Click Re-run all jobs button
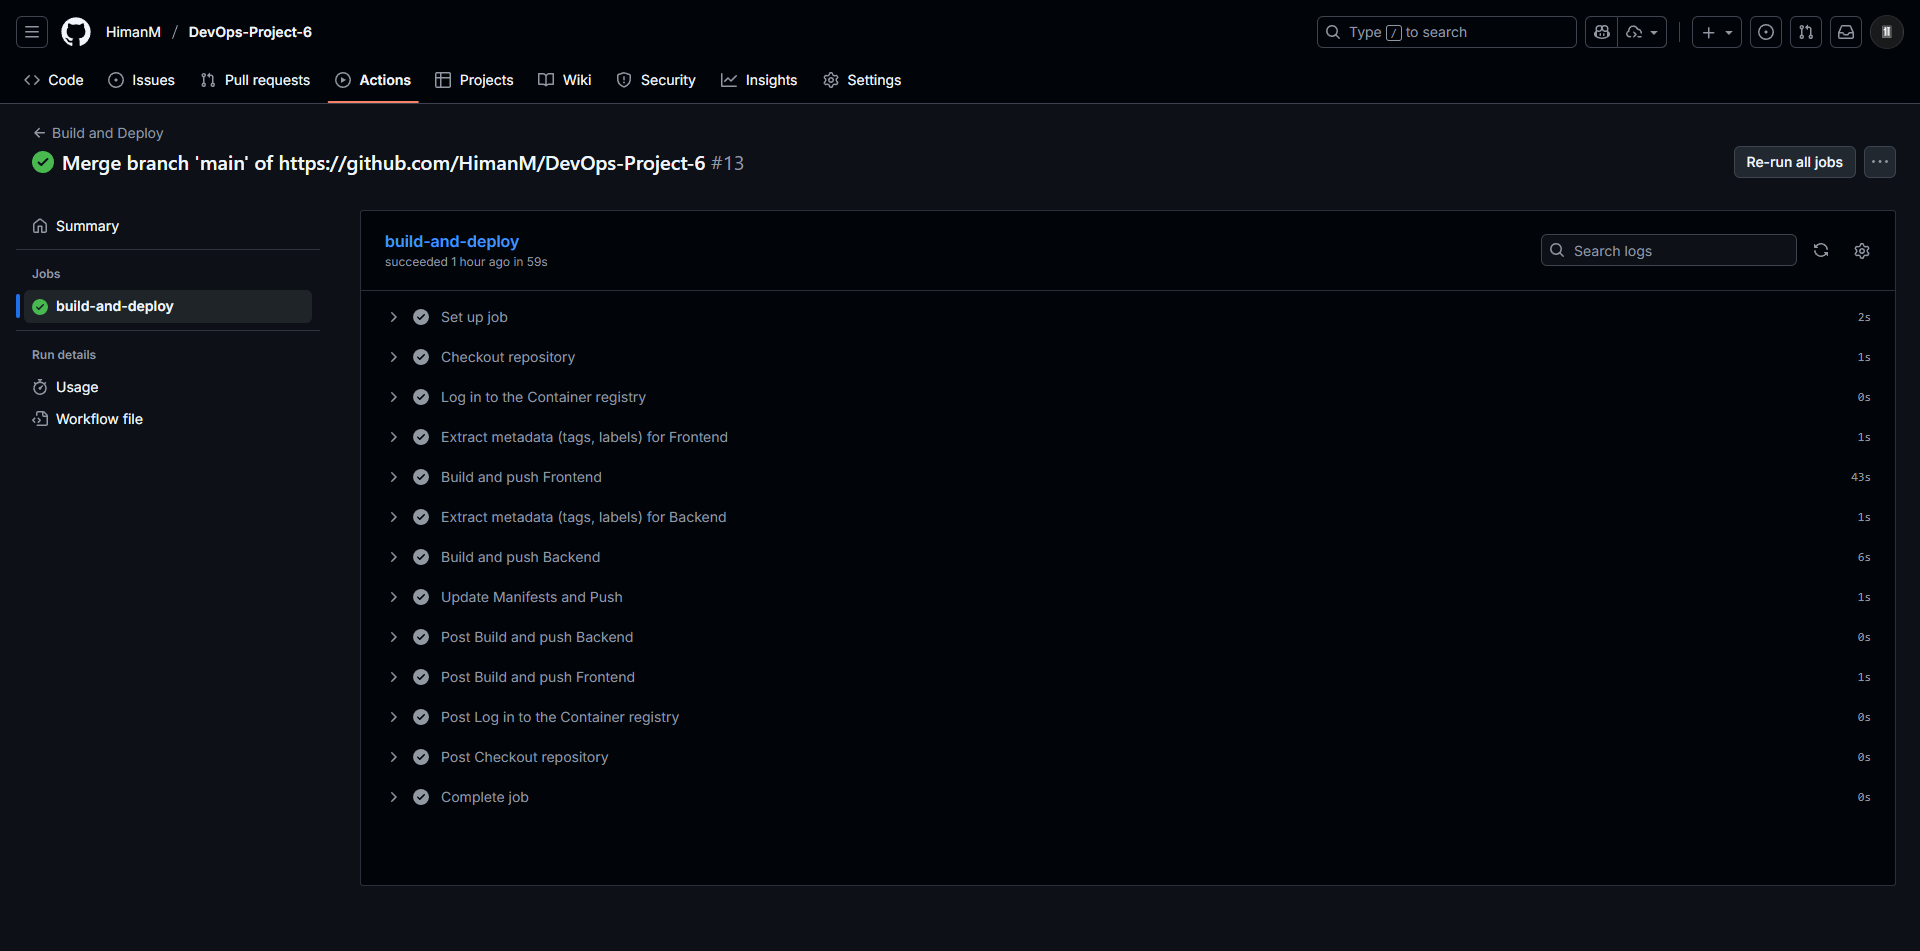1920x951 pixels. (1794, 162)
